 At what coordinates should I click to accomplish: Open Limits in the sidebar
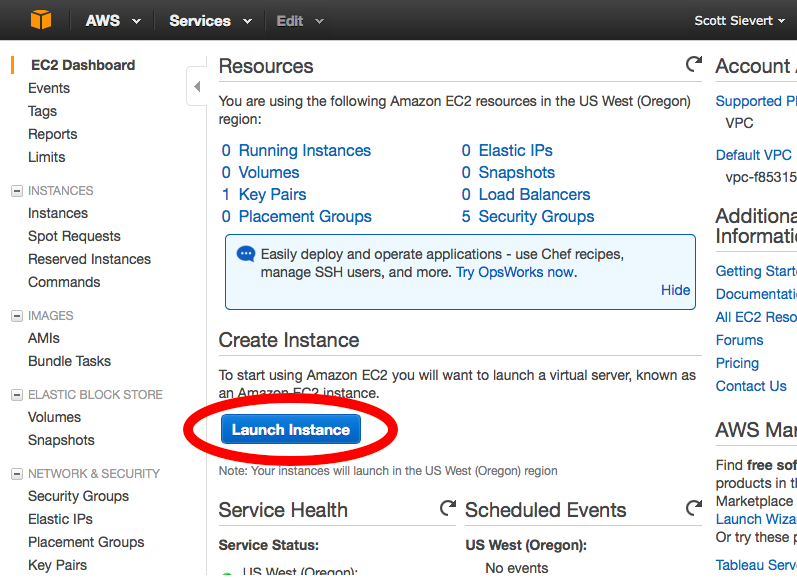pyautogui.click(x=46, y=157)
